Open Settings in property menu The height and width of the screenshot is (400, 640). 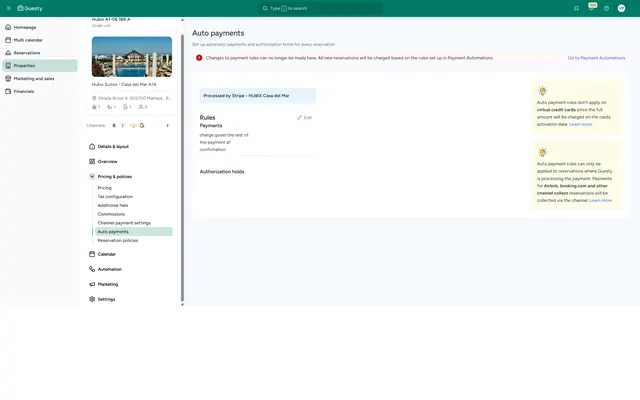(x=106, y=300)
